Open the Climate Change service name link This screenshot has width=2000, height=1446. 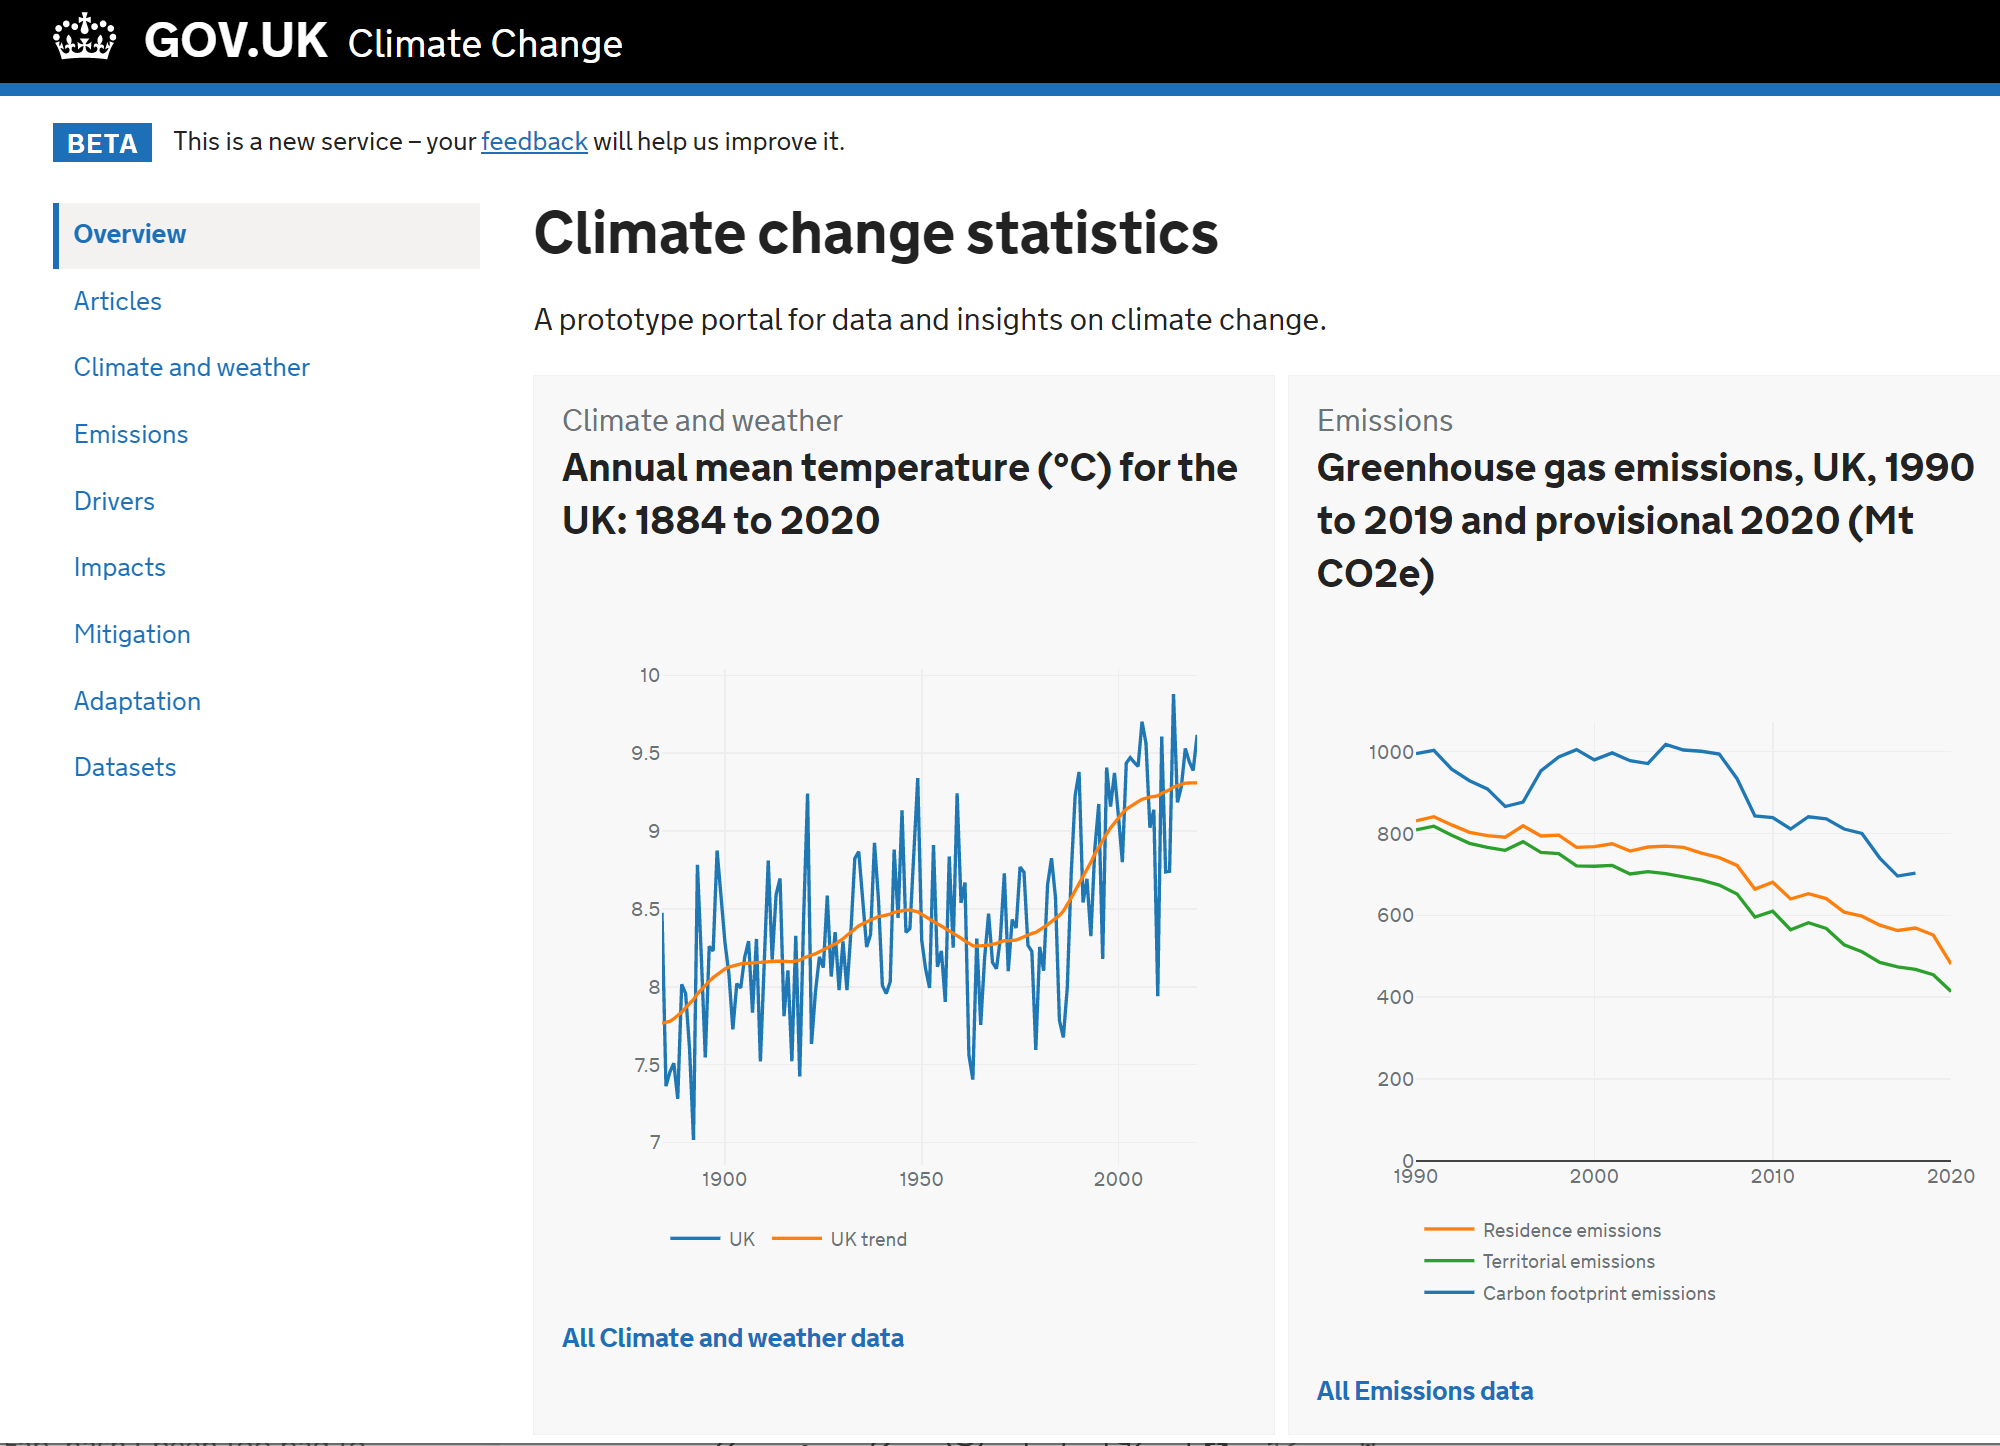pyautogui.click(x=485, y=44)
